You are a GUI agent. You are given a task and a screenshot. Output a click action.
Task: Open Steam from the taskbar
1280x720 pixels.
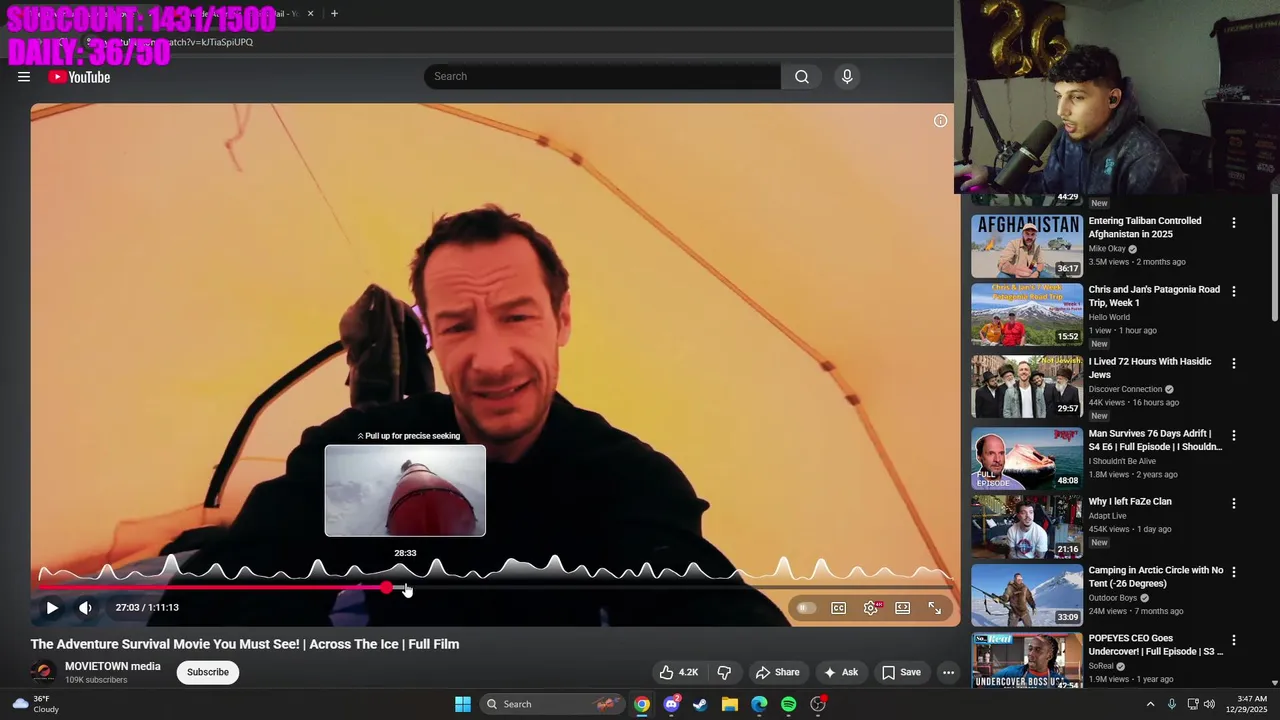(x=700, y=704)
